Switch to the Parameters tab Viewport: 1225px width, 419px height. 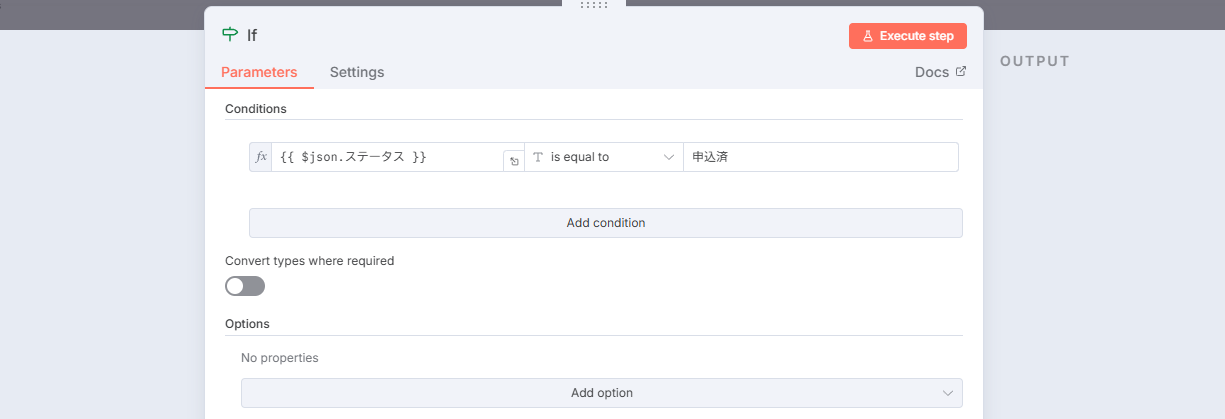[259, 72]
